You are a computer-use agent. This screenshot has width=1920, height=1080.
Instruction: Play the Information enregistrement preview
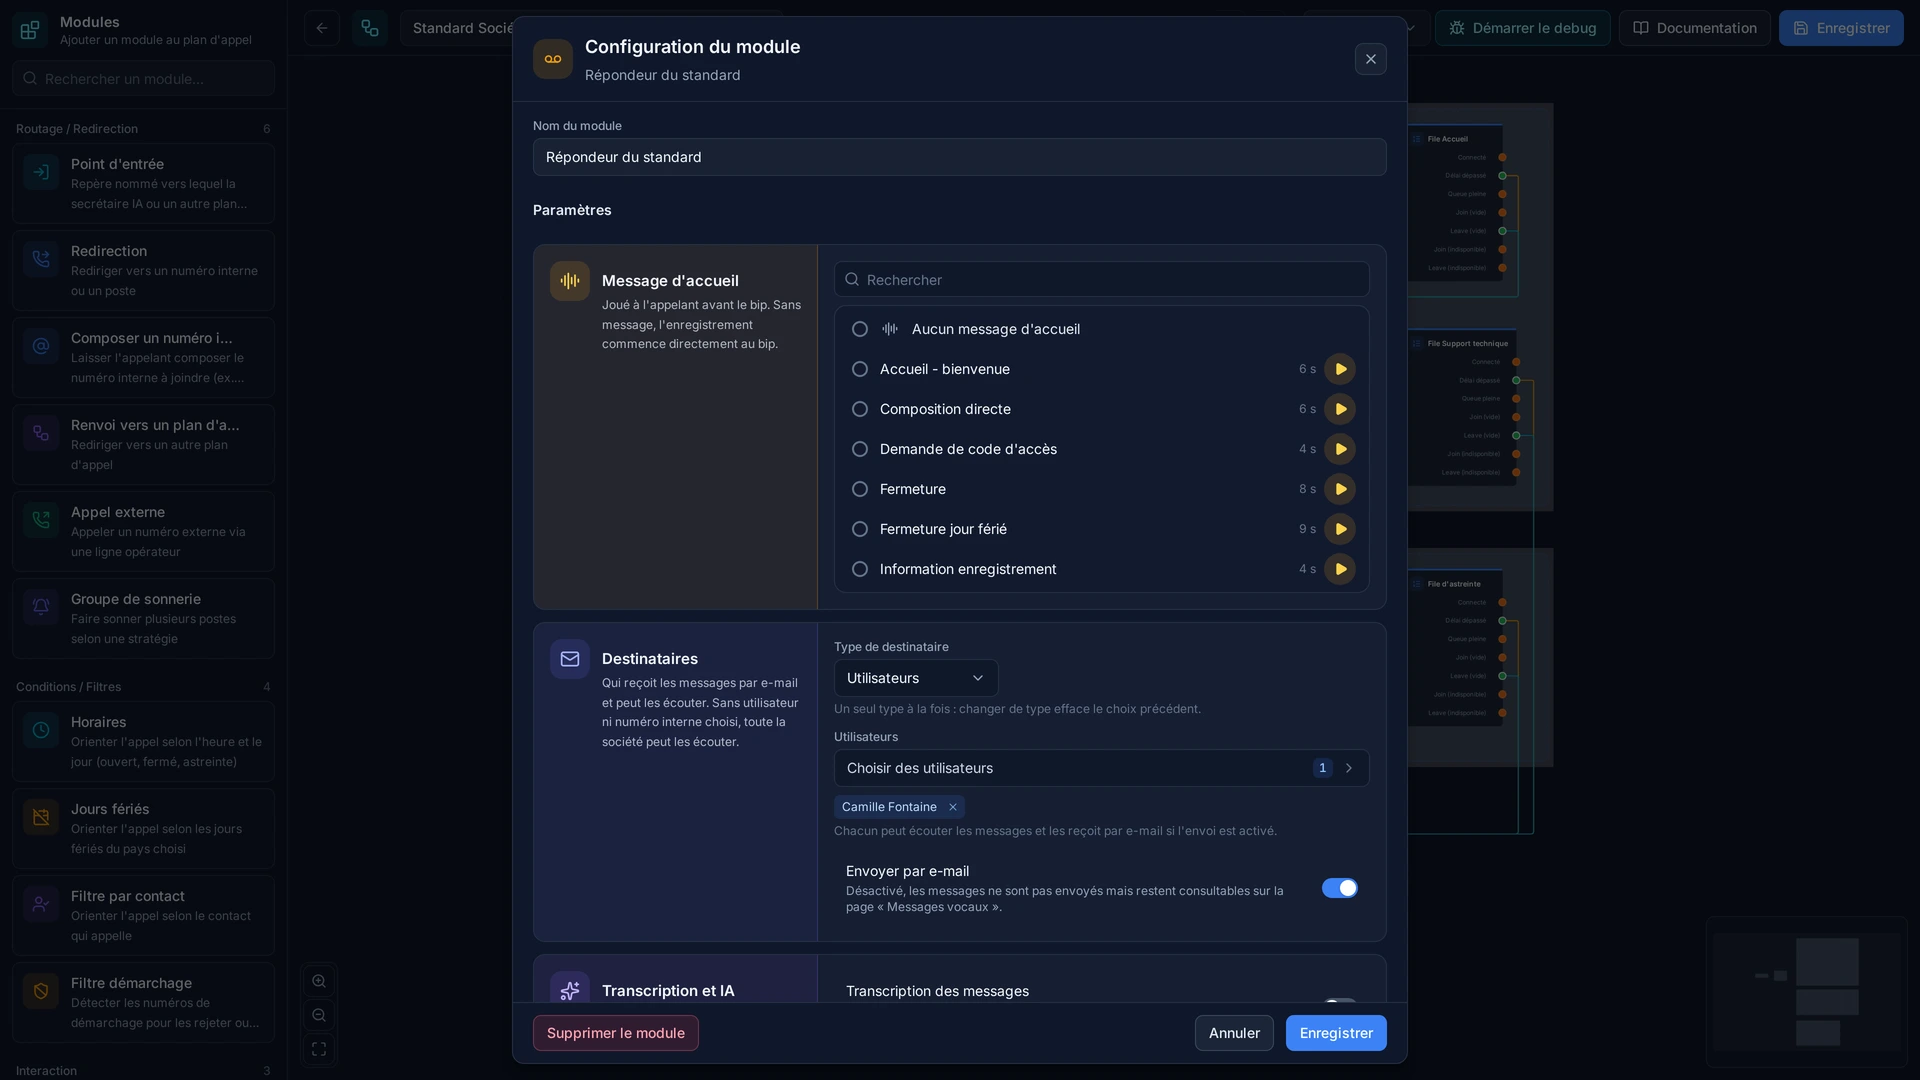point(1340,569)
